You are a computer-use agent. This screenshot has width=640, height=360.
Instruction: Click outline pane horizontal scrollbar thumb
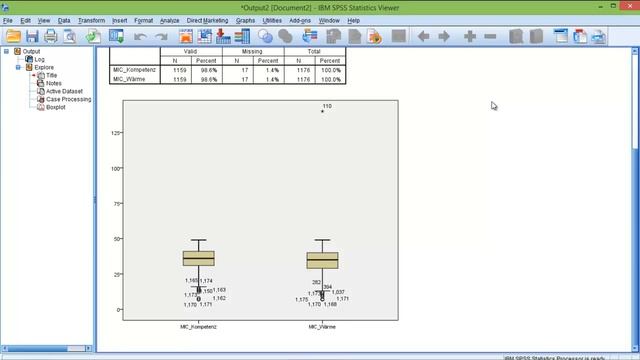coord(38,349)
